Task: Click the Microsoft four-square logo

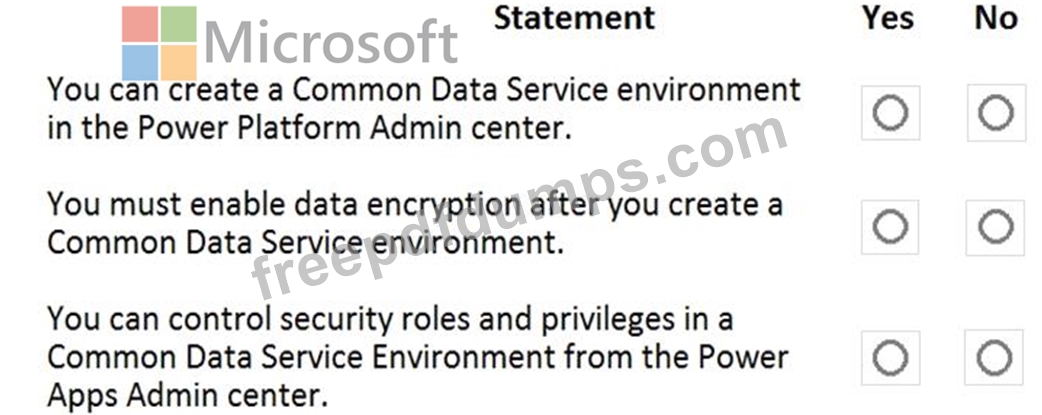Action: tap(160, 43)
